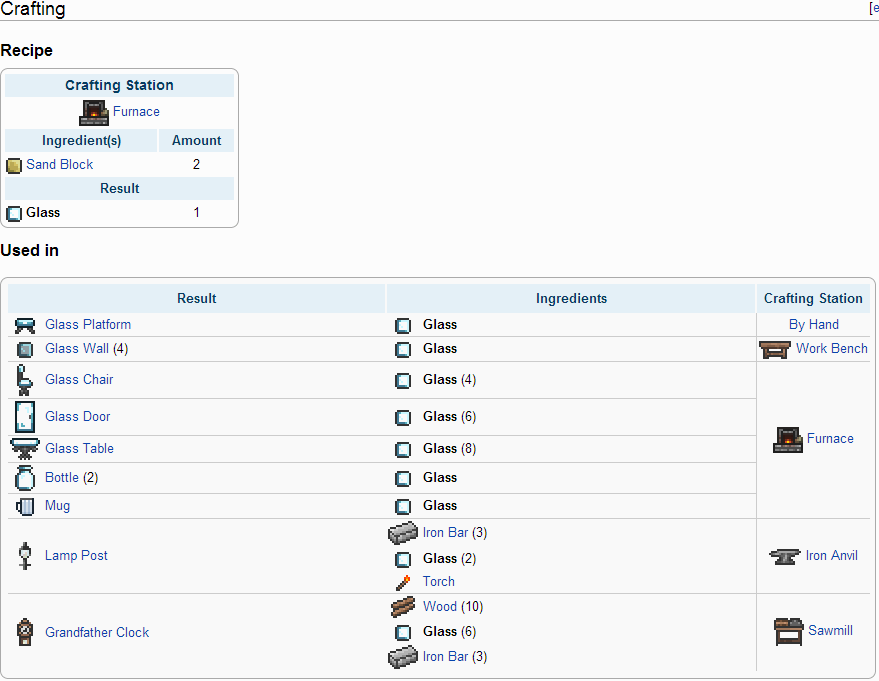Click the Glass icon in the Mug row
The width and height of the screenshot is (879, 681).
pos(403,507)
